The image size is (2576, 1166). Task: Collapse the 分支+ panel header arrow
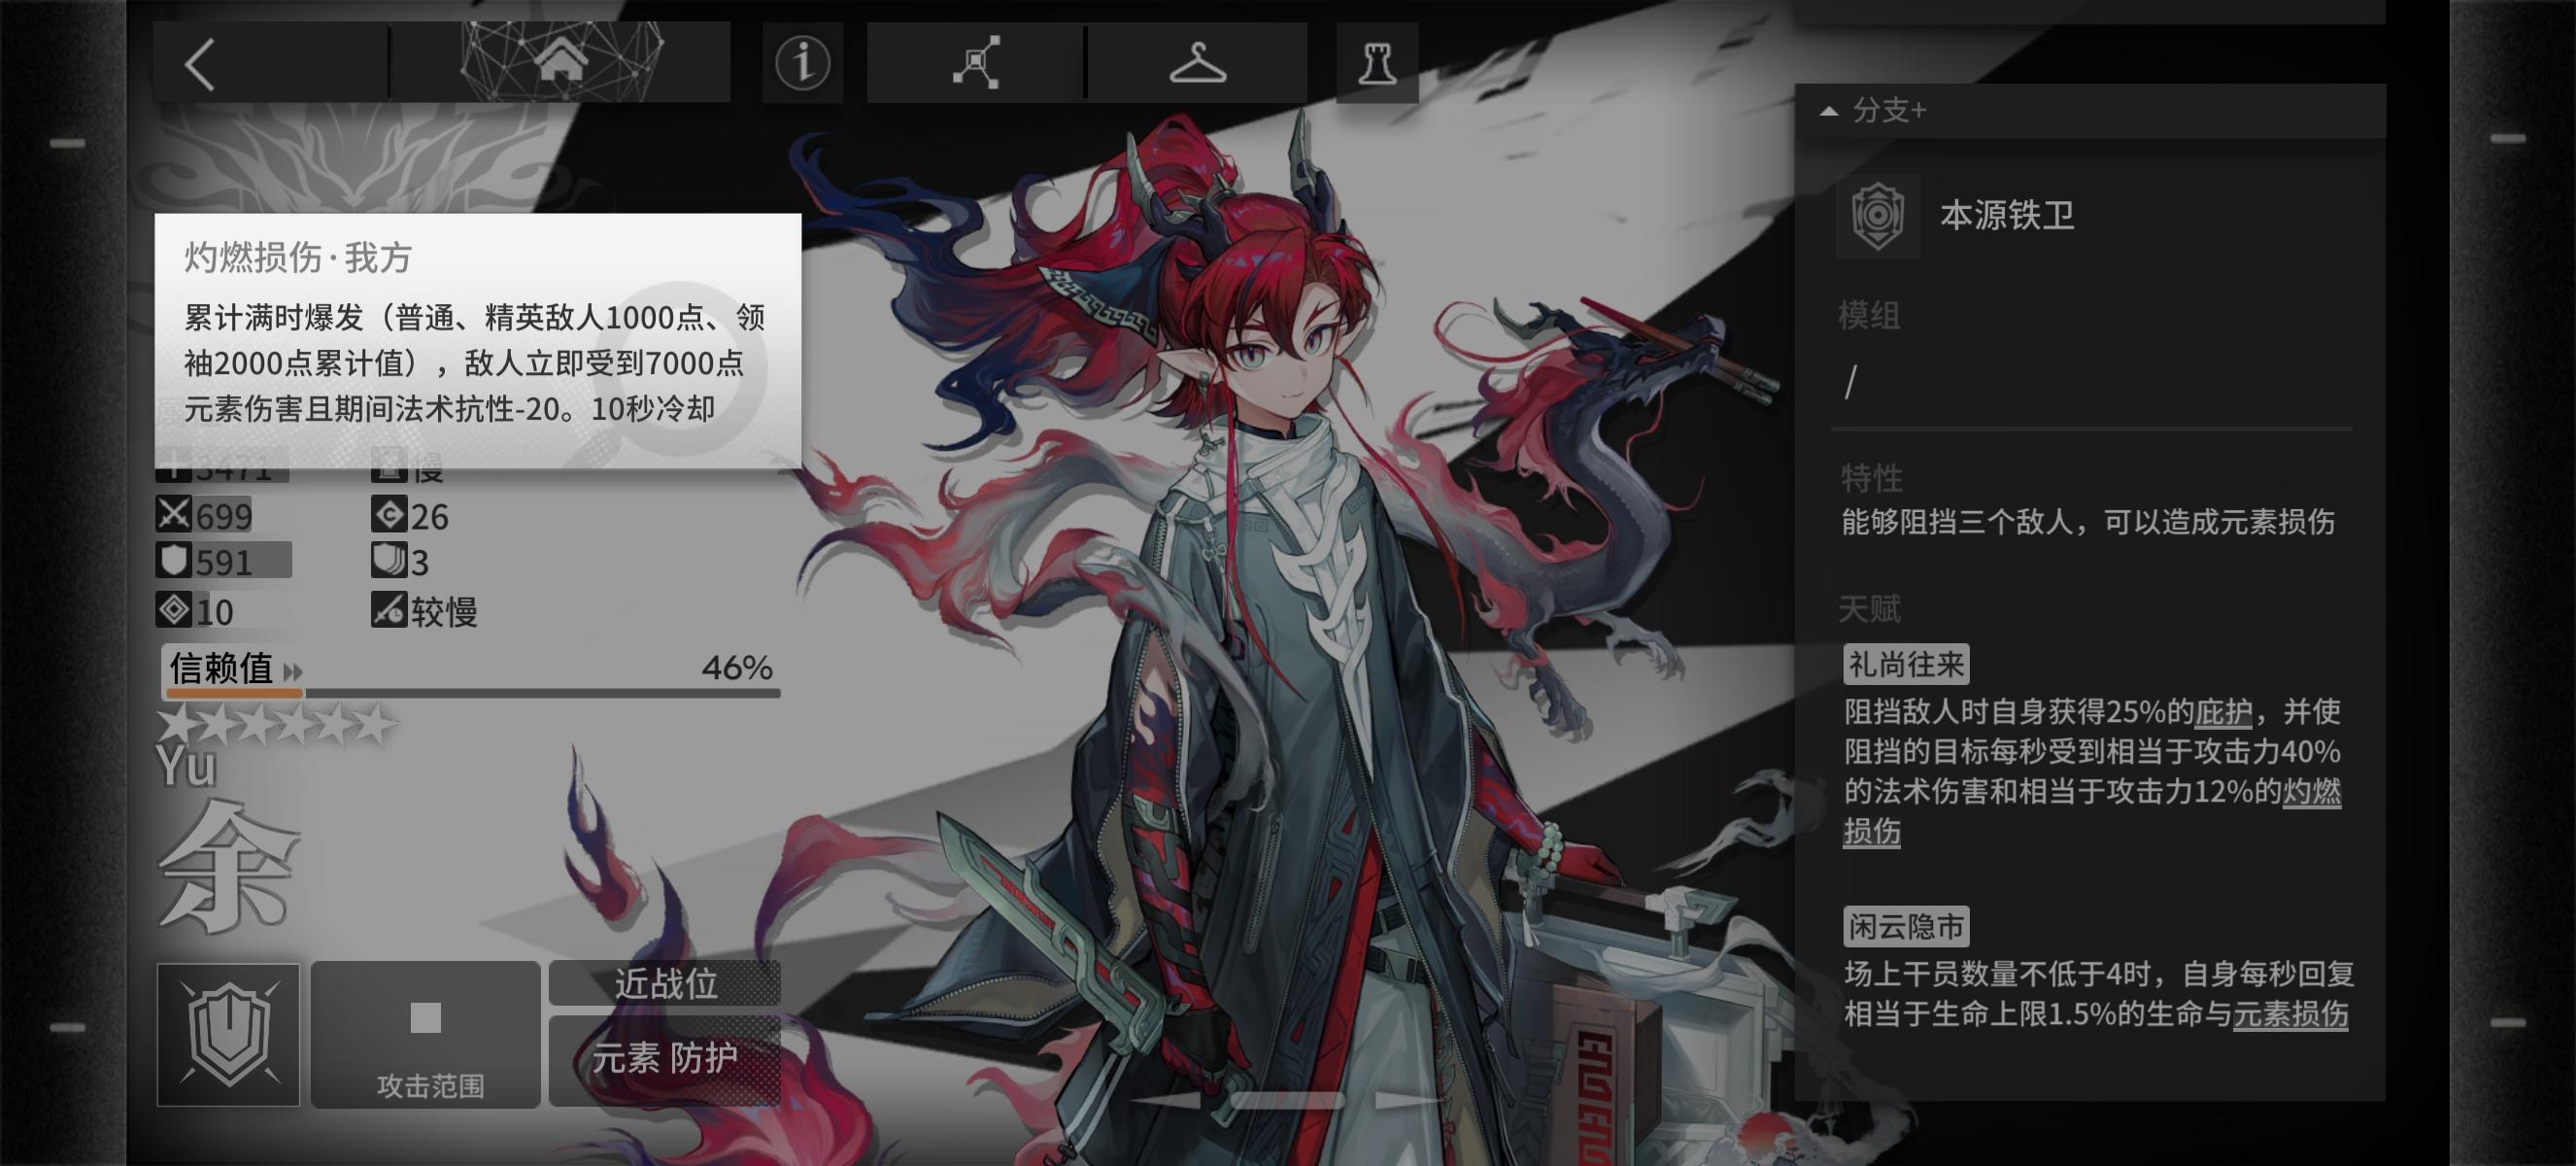(1829, 111)
